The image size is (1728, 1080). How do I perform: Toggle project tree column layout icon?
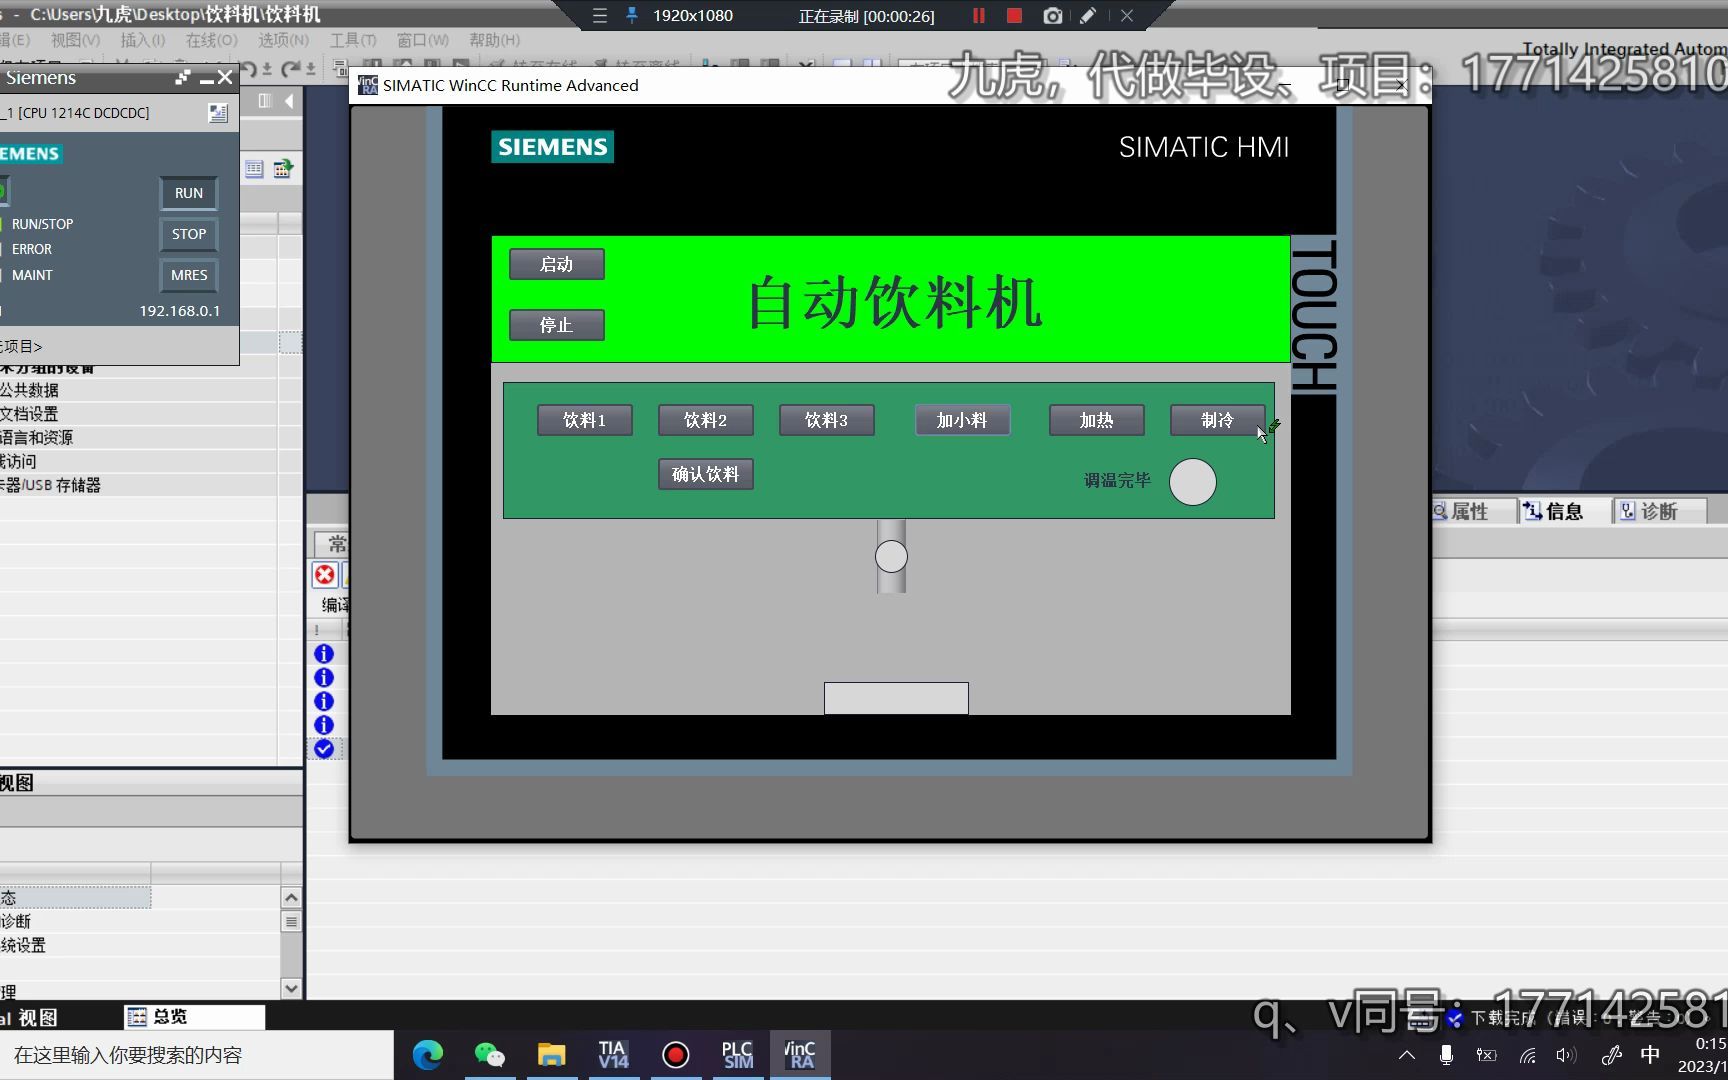pos(265,101)
